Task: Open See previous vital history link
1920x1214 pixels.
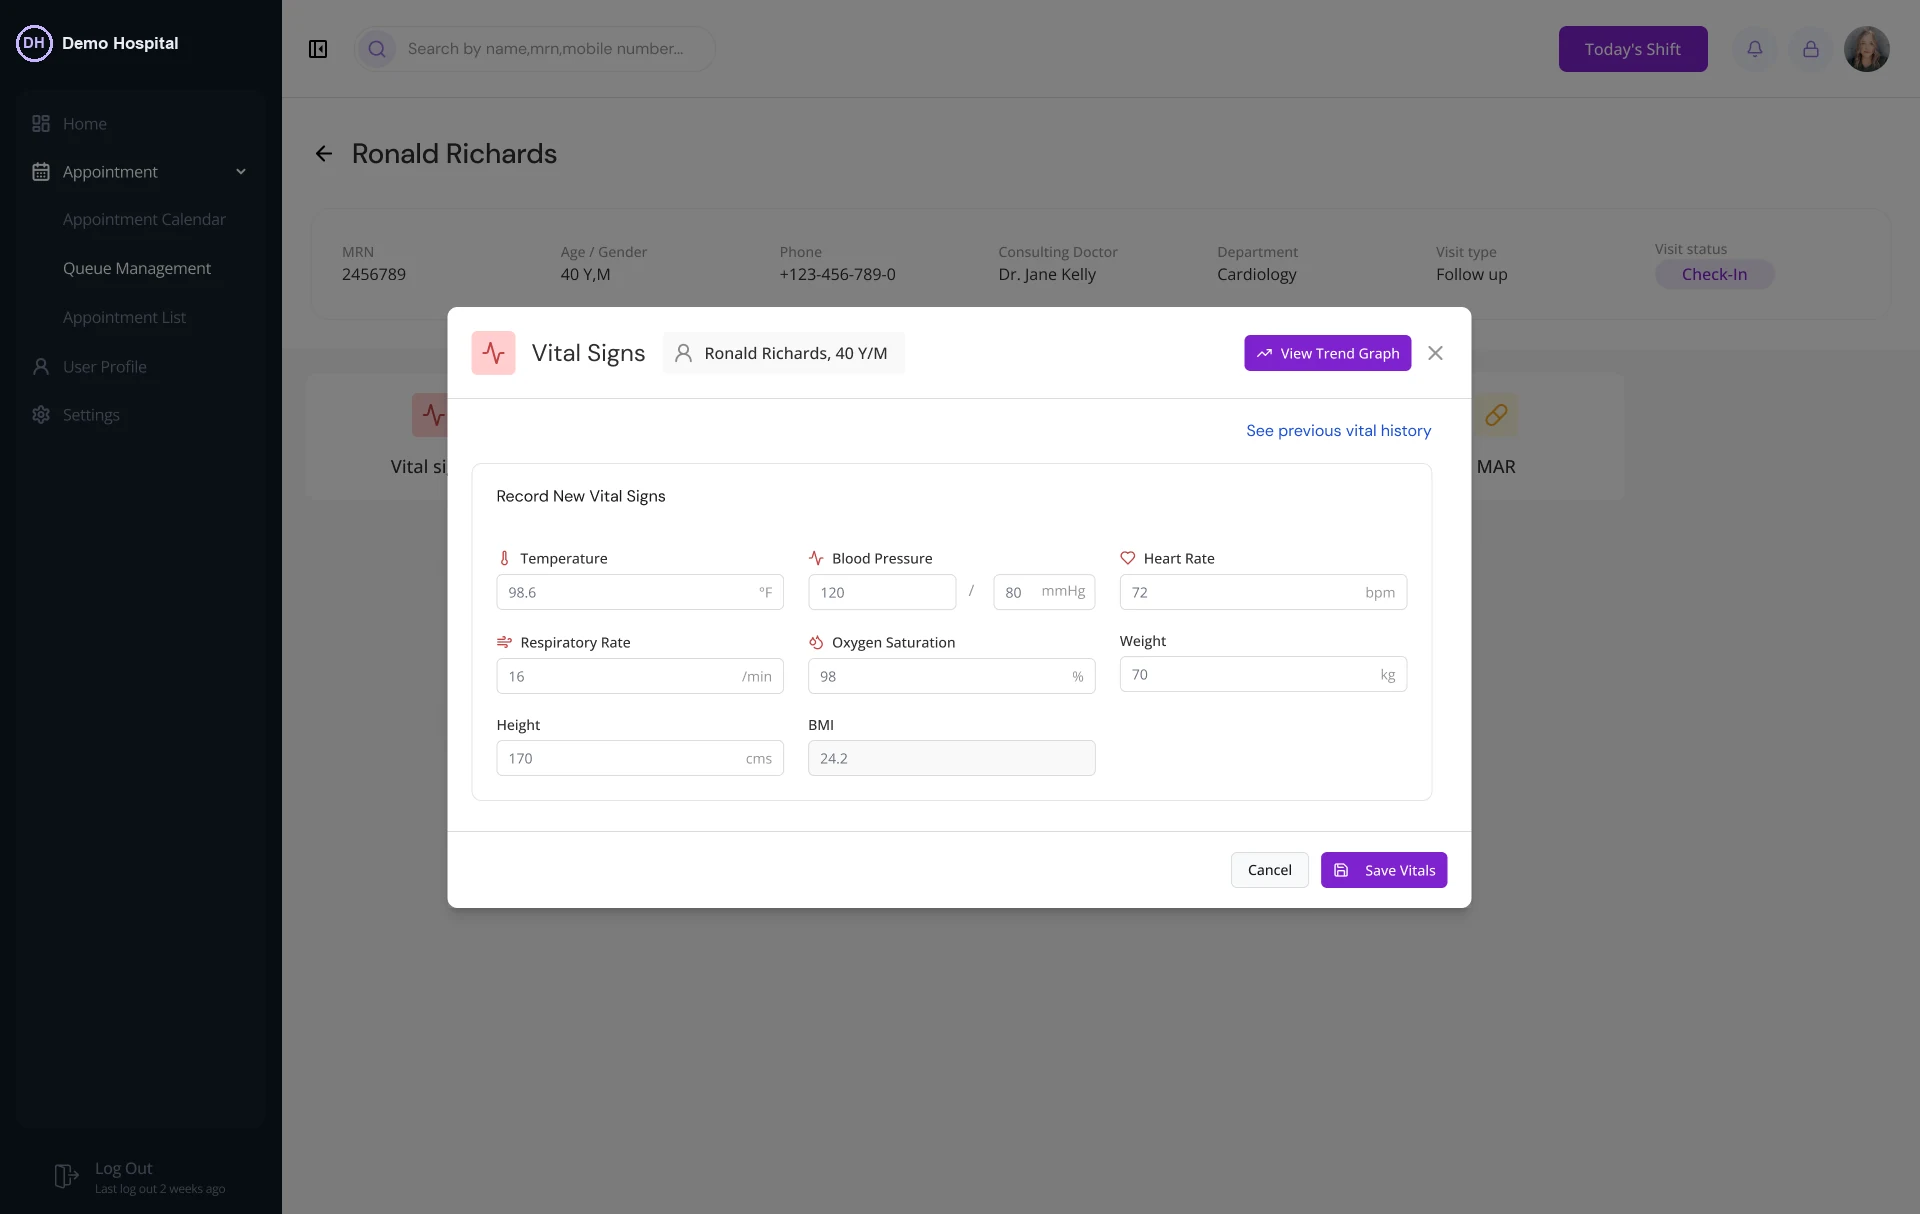Action: pyautogui.click(x=1338, y=431)
